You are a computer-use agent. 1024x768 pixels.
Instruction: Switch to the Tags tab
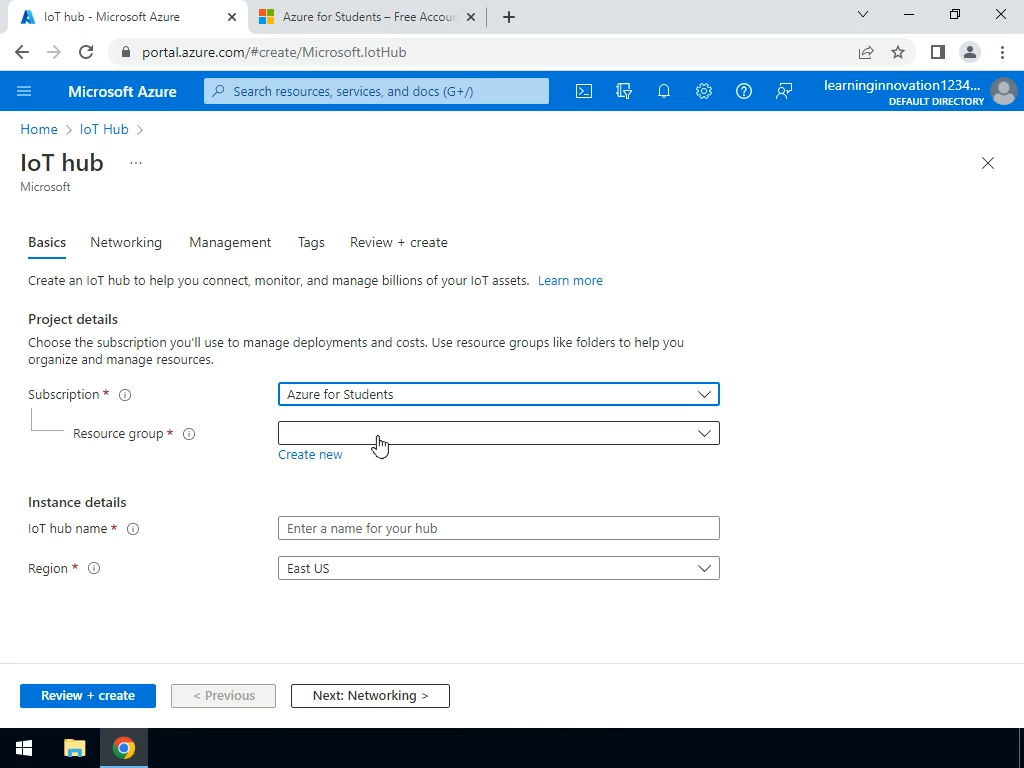(311, 242)
